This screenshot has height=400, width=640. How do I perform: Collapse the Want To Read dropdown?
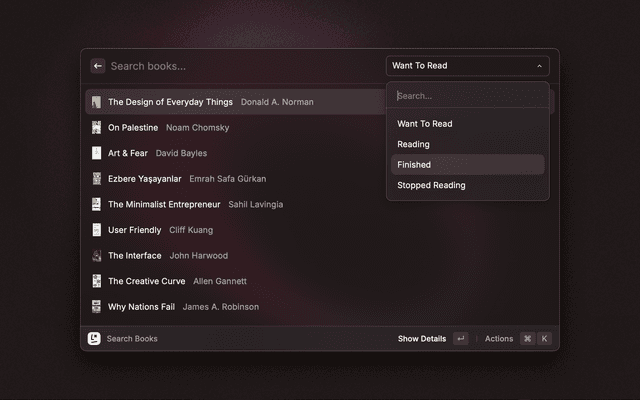point(467,66)
